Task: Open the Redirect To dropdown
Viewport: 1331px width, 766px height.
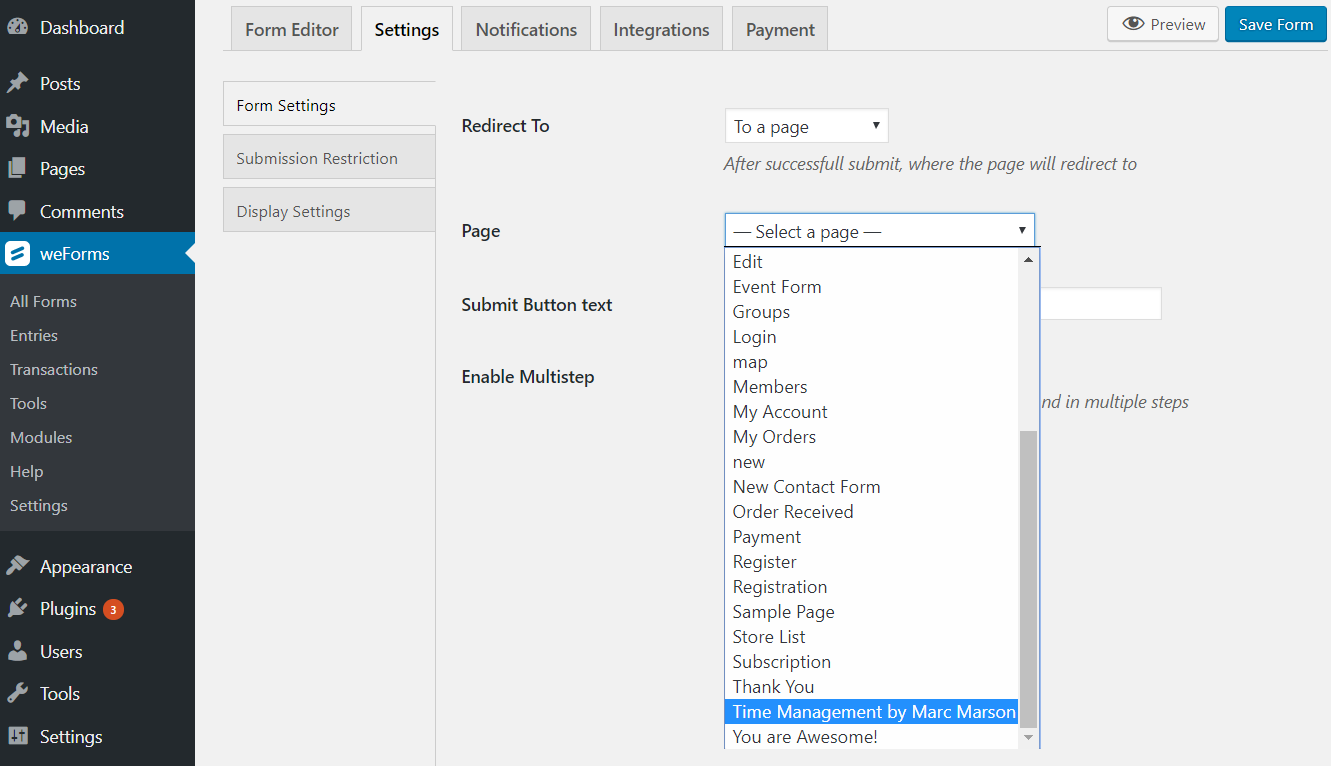Action: coord(806,127)
